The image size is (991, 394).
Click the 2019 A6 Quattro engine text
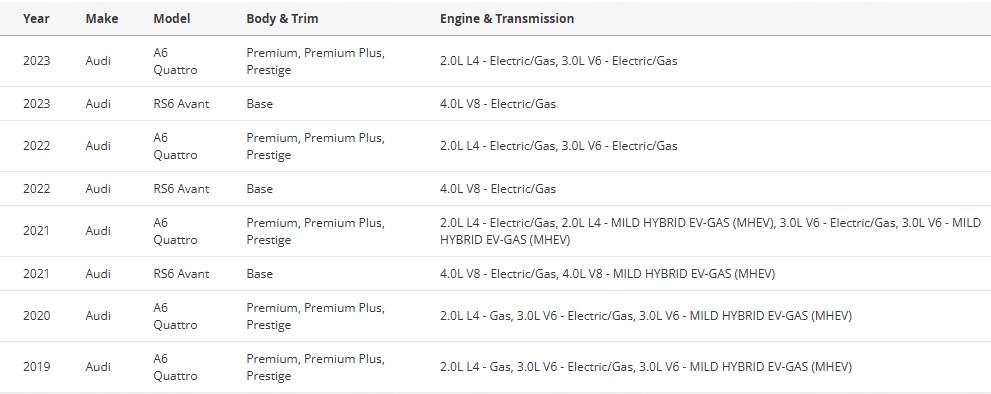(x=646, y=367)
